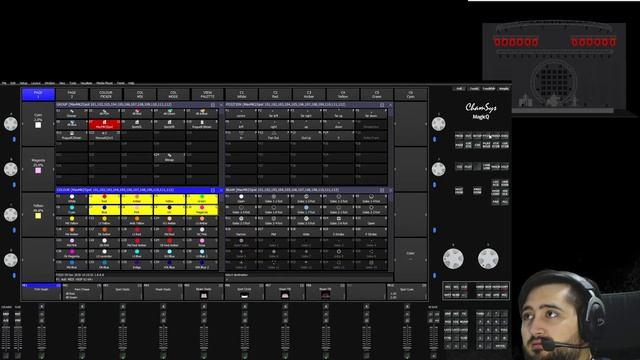This screenshot has width=640, height=360.
Task: Click the Magenta encoder wheel
Action: coord(11,169)
